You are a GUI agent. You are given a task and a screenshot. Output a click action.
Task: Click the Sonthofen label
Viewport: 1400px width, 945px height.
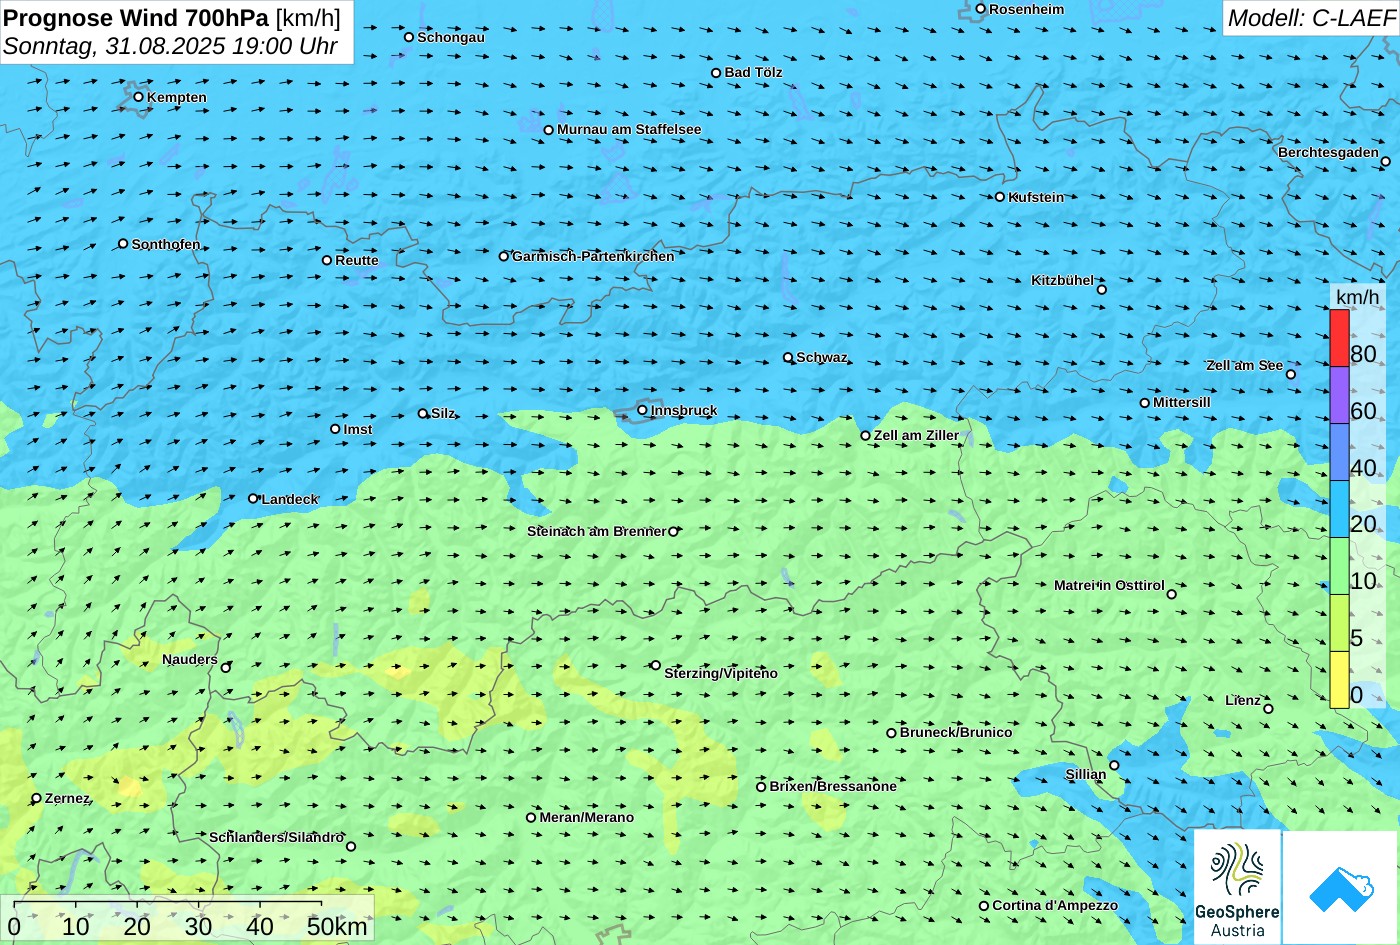coord(166,244)
